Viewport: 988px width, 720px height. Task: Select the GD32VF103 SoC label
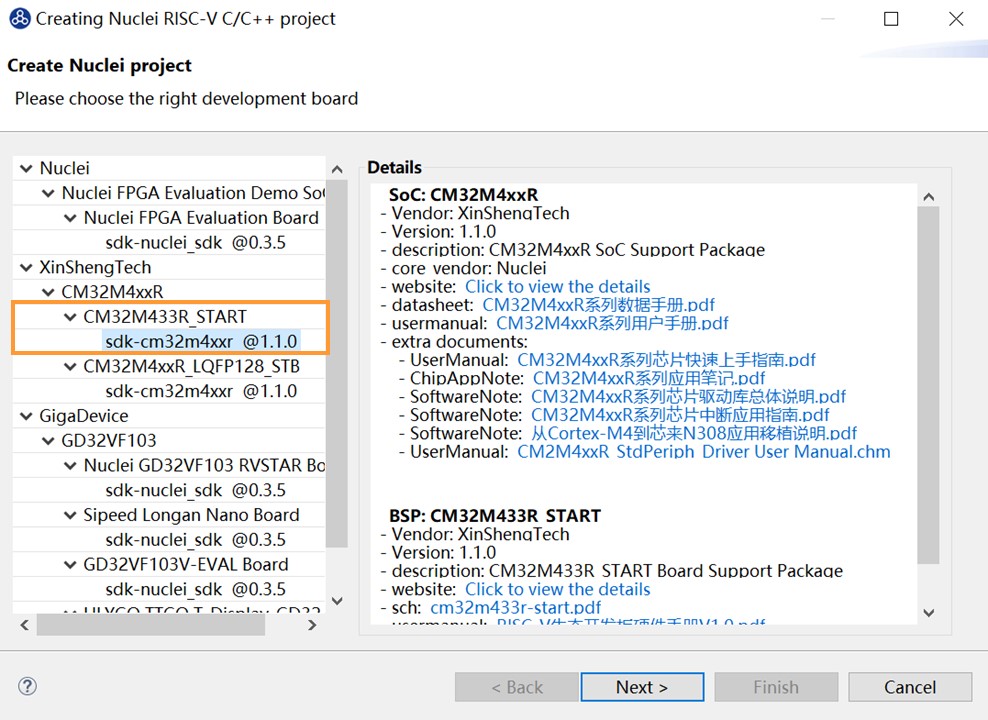tap(108, 441)
